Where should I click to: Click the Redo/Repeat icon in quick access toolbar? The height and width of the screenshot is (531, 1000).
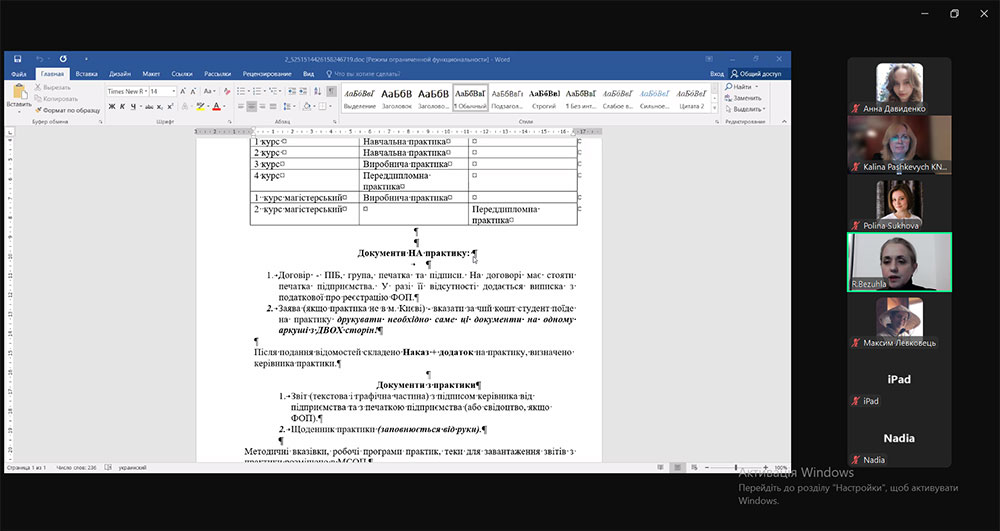(x=63, y=59)
